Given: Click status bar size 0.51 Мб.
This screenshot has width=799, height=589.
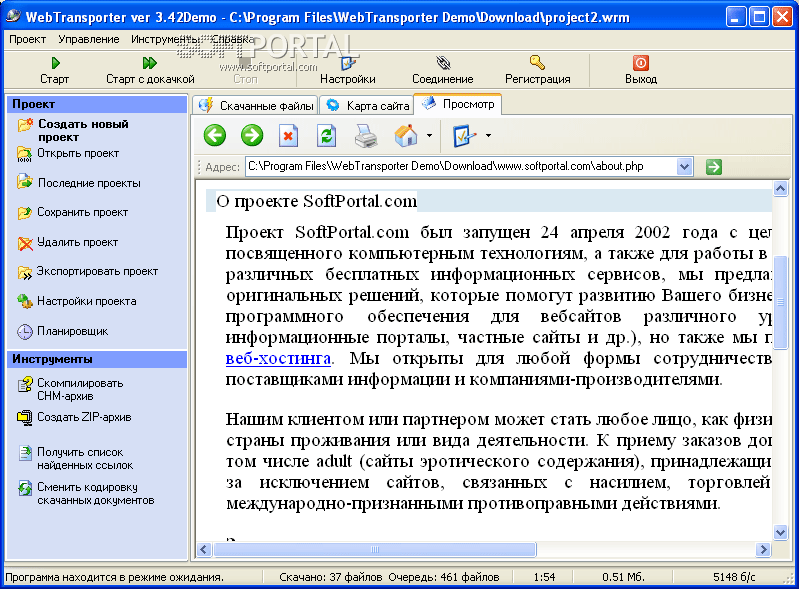Looking at the screenshot, I should pyautogui.click(x=623, y=577).
